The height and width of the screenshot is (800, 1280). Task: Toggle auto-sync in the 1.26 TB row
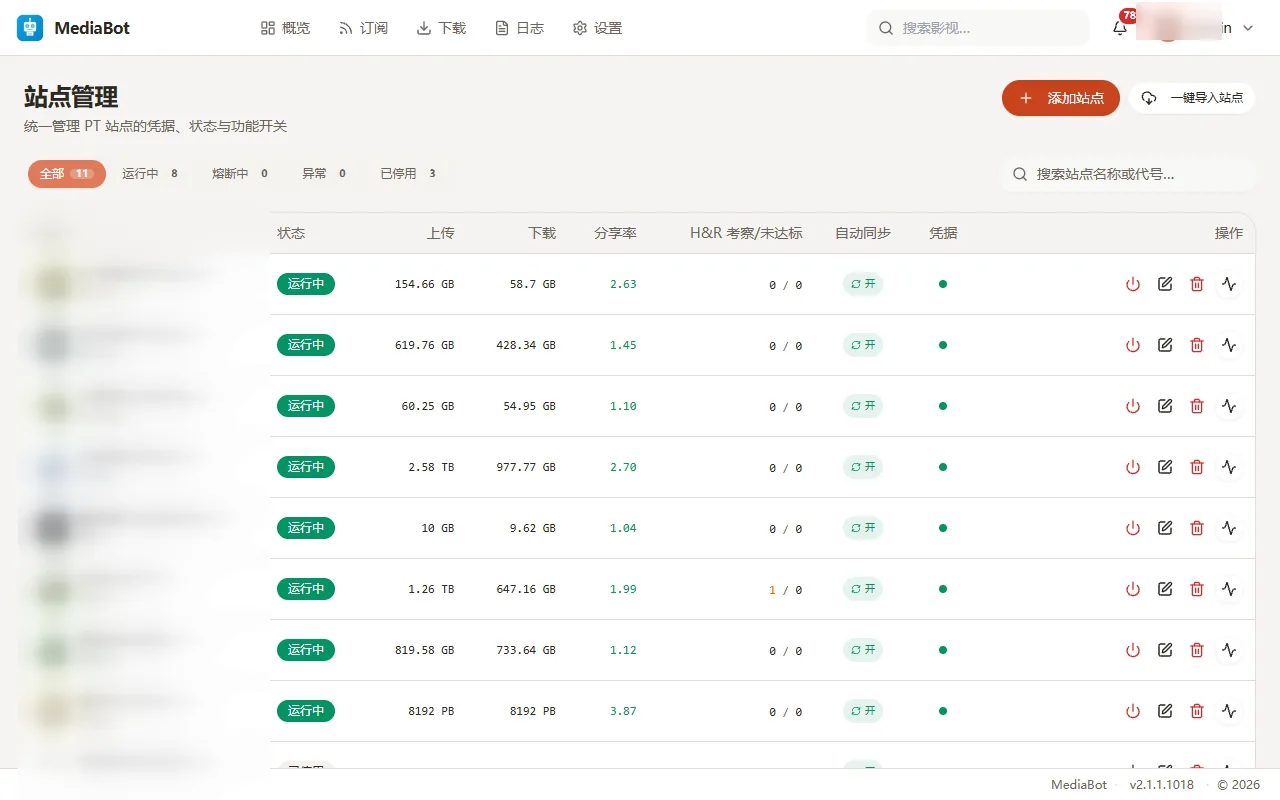point(863,589)
